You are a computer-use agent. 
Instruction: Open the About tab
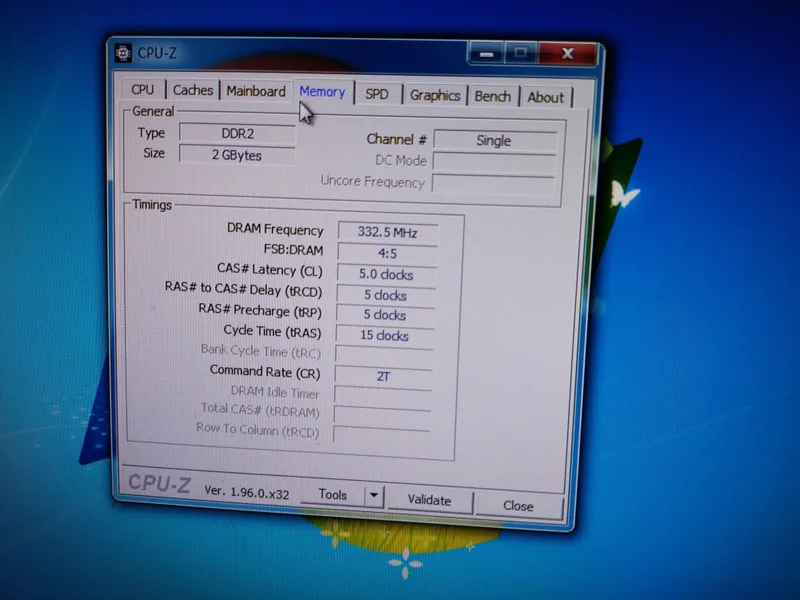[545, 97]
